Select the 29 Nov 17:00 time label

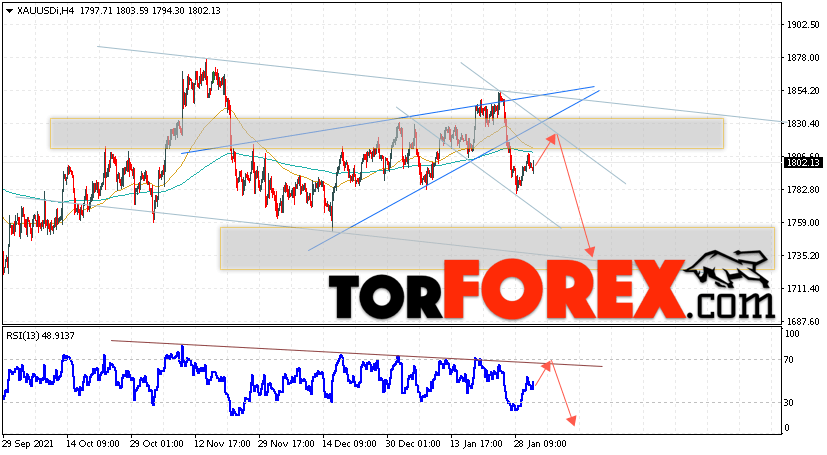point(285,444)
